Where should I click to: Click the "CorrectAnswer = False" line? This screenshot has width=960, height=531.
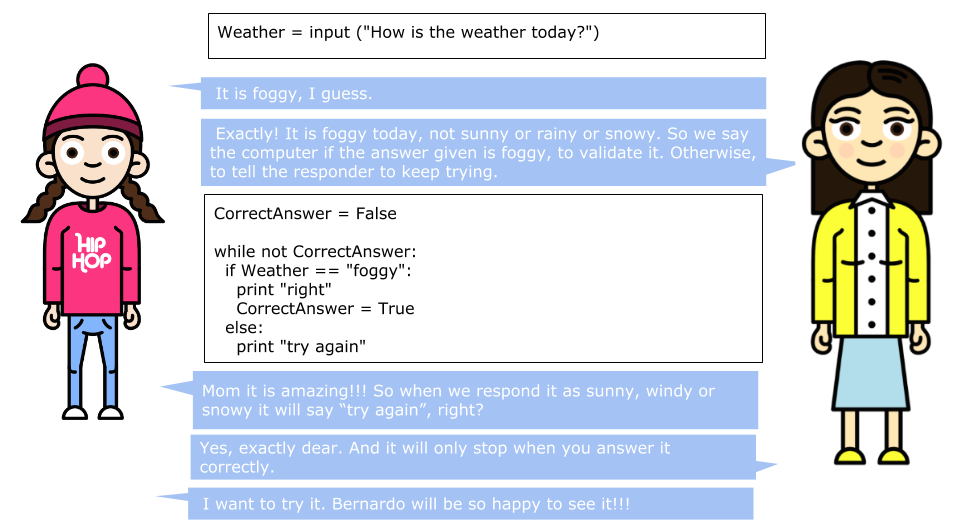tap(305, 214)
